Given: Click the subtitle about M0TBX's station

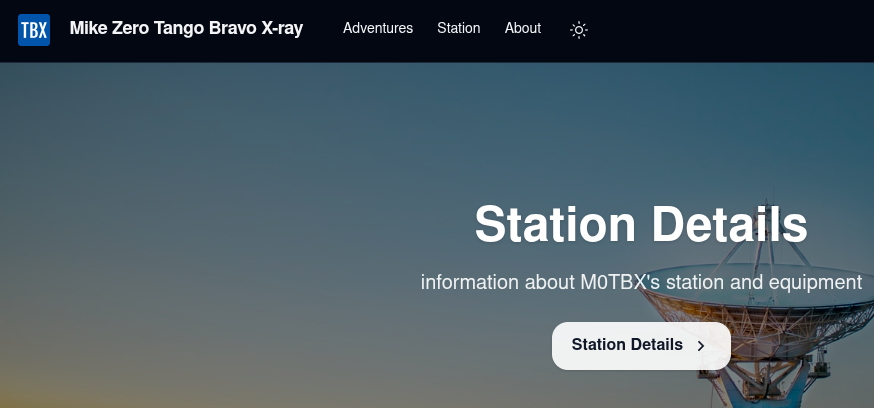Looking at the screenshot, I should click(x=640, y=283).
